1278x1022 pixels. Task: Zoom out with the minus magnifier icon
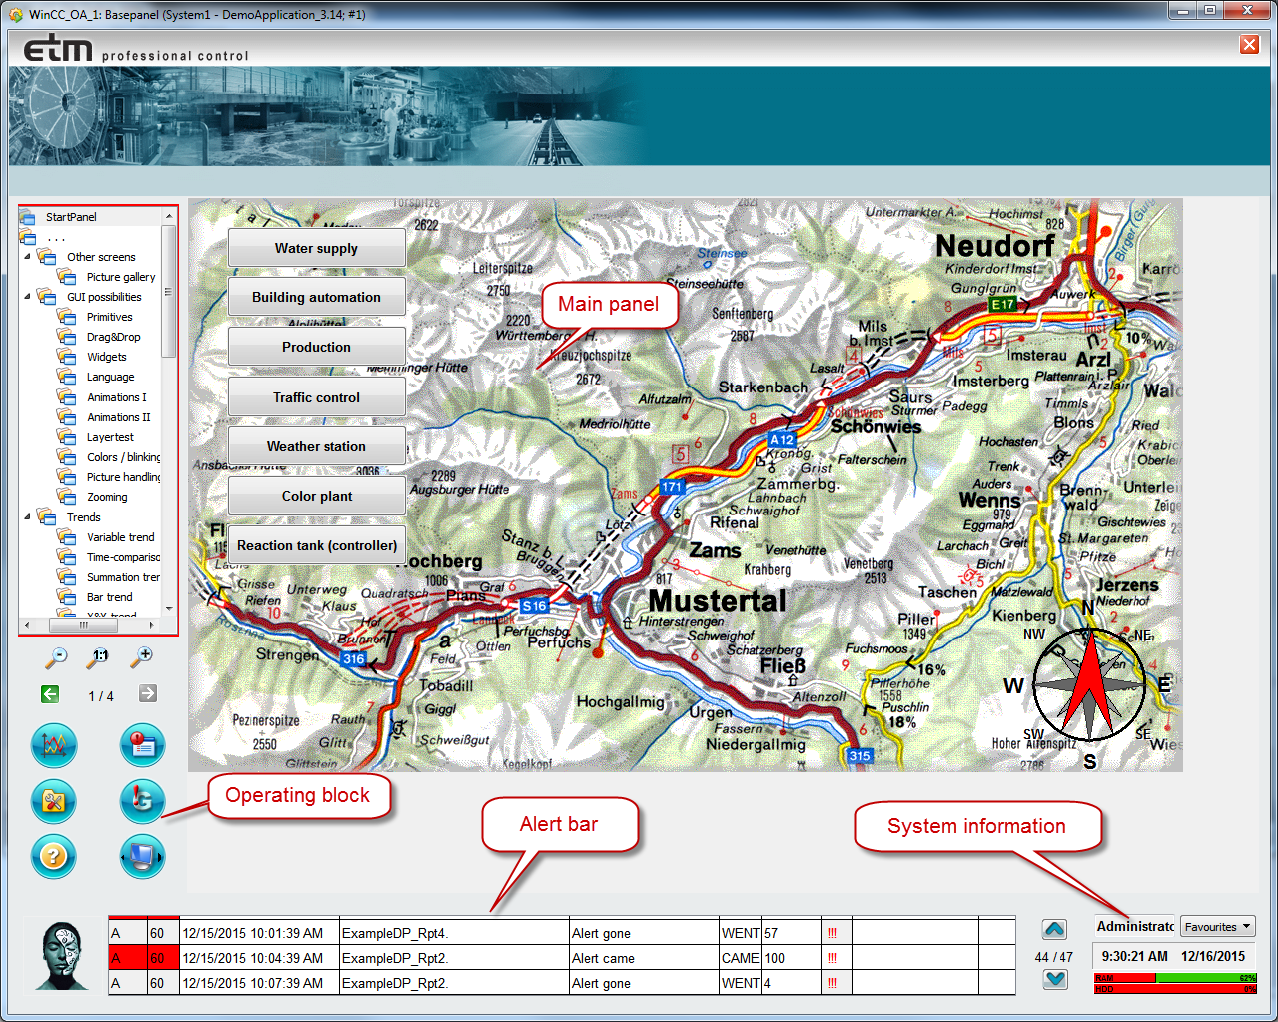point(56,656)
